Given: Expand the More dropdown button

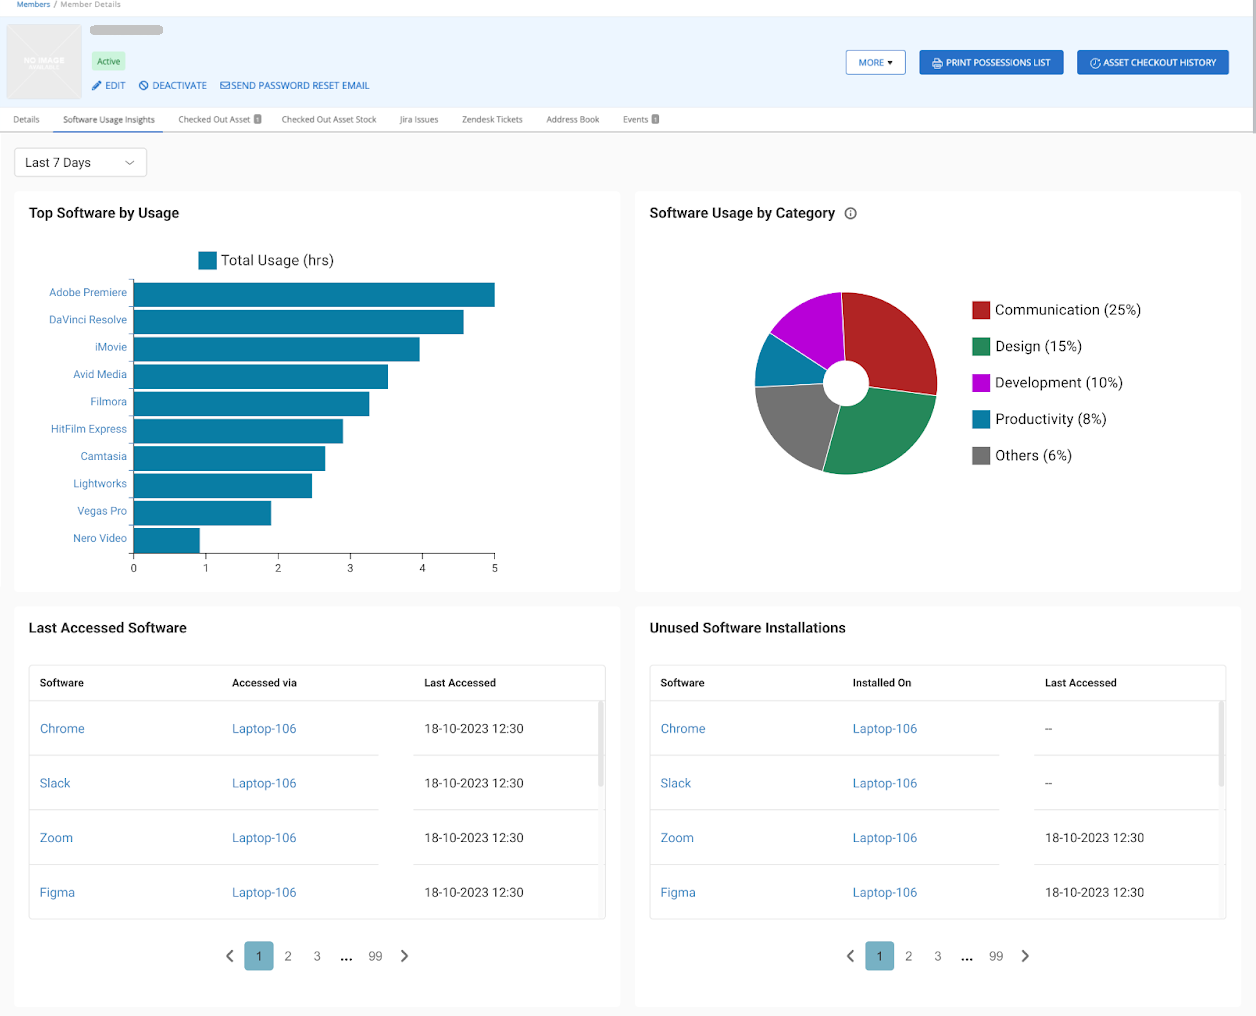Looking at the screenshot, I should [x=875, y=63].
